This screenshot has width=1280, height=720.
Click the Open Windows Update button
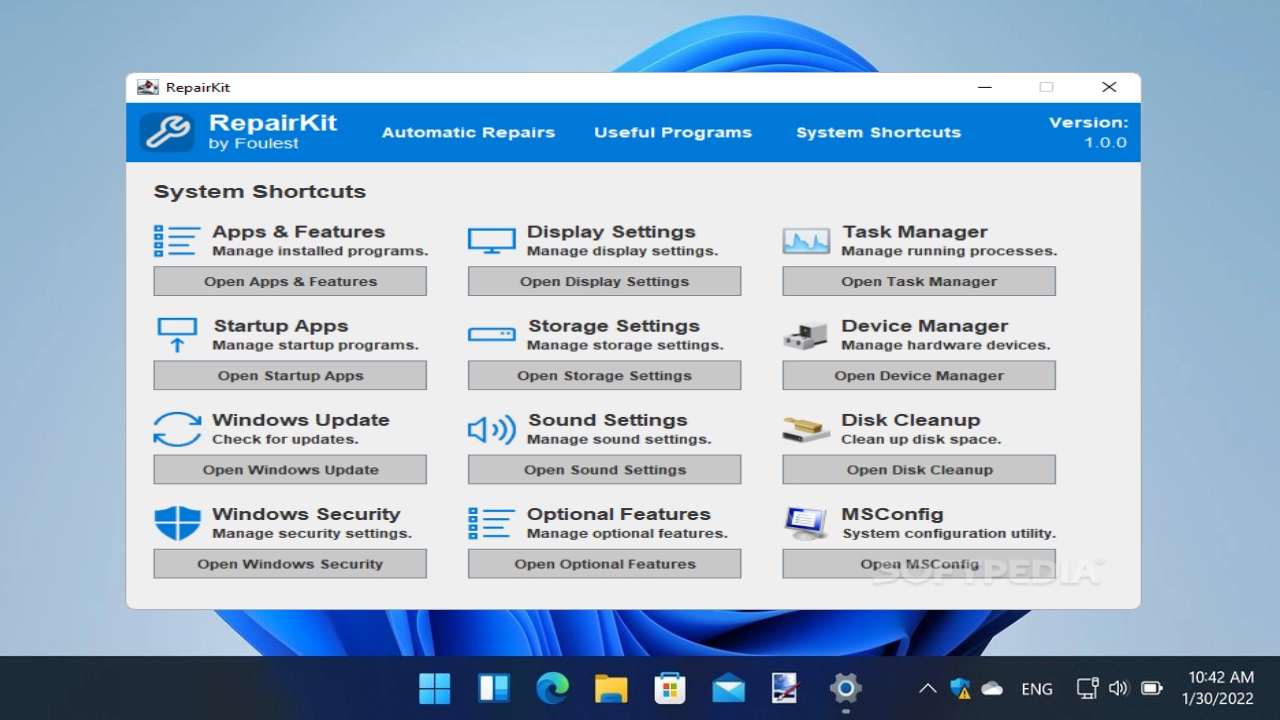pyautogui.click(x=290, y=469)
